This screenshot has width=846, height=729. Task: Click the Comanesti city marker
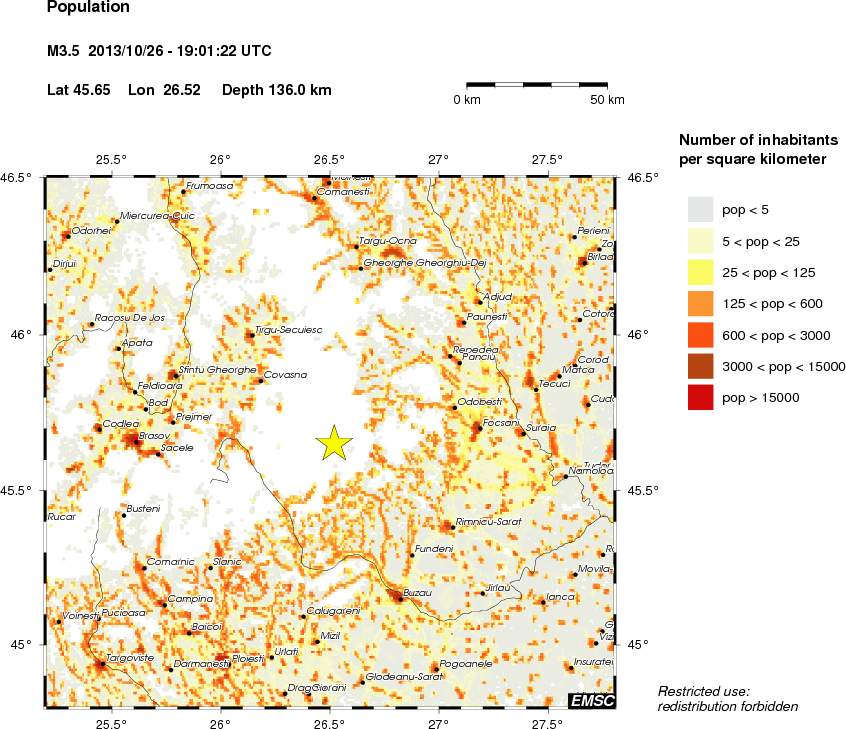(315, 199)
